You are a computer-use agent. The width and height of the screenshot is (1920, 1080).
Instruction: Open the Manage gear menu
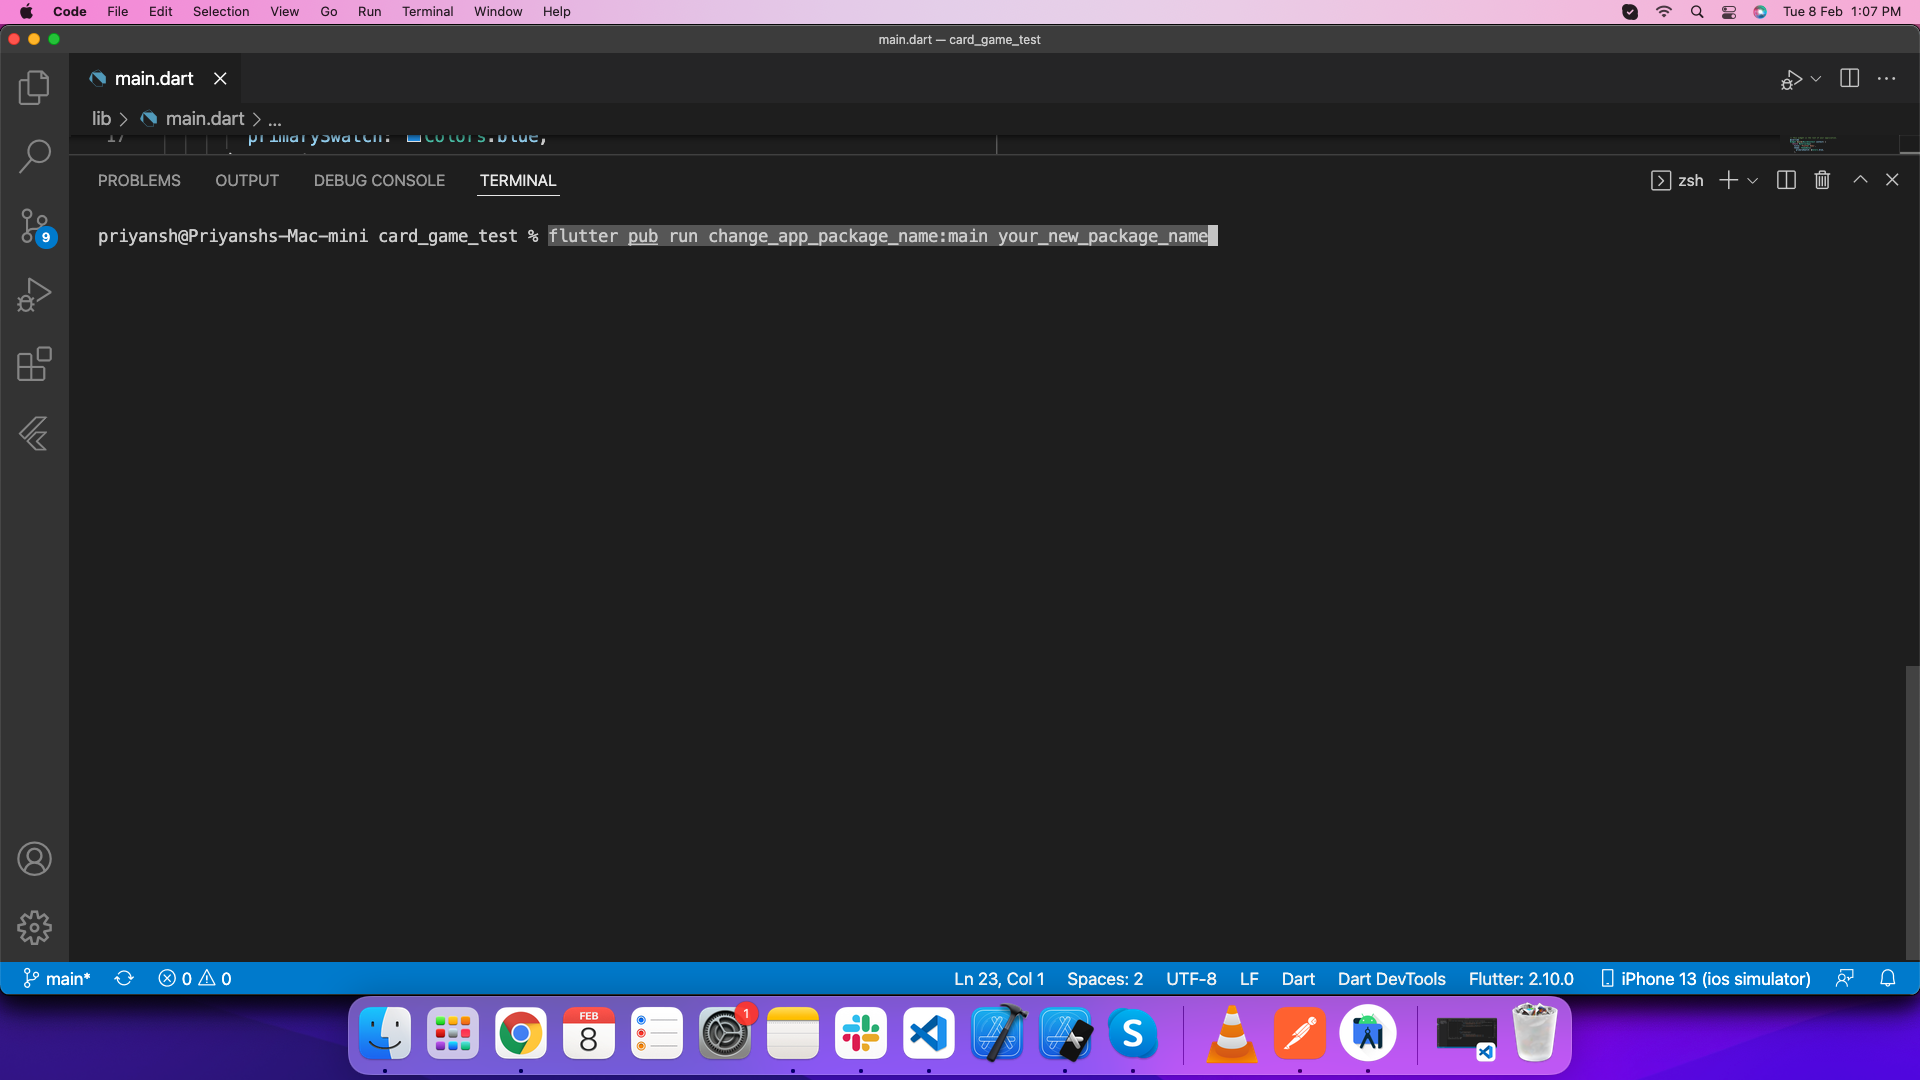(34, 927)
